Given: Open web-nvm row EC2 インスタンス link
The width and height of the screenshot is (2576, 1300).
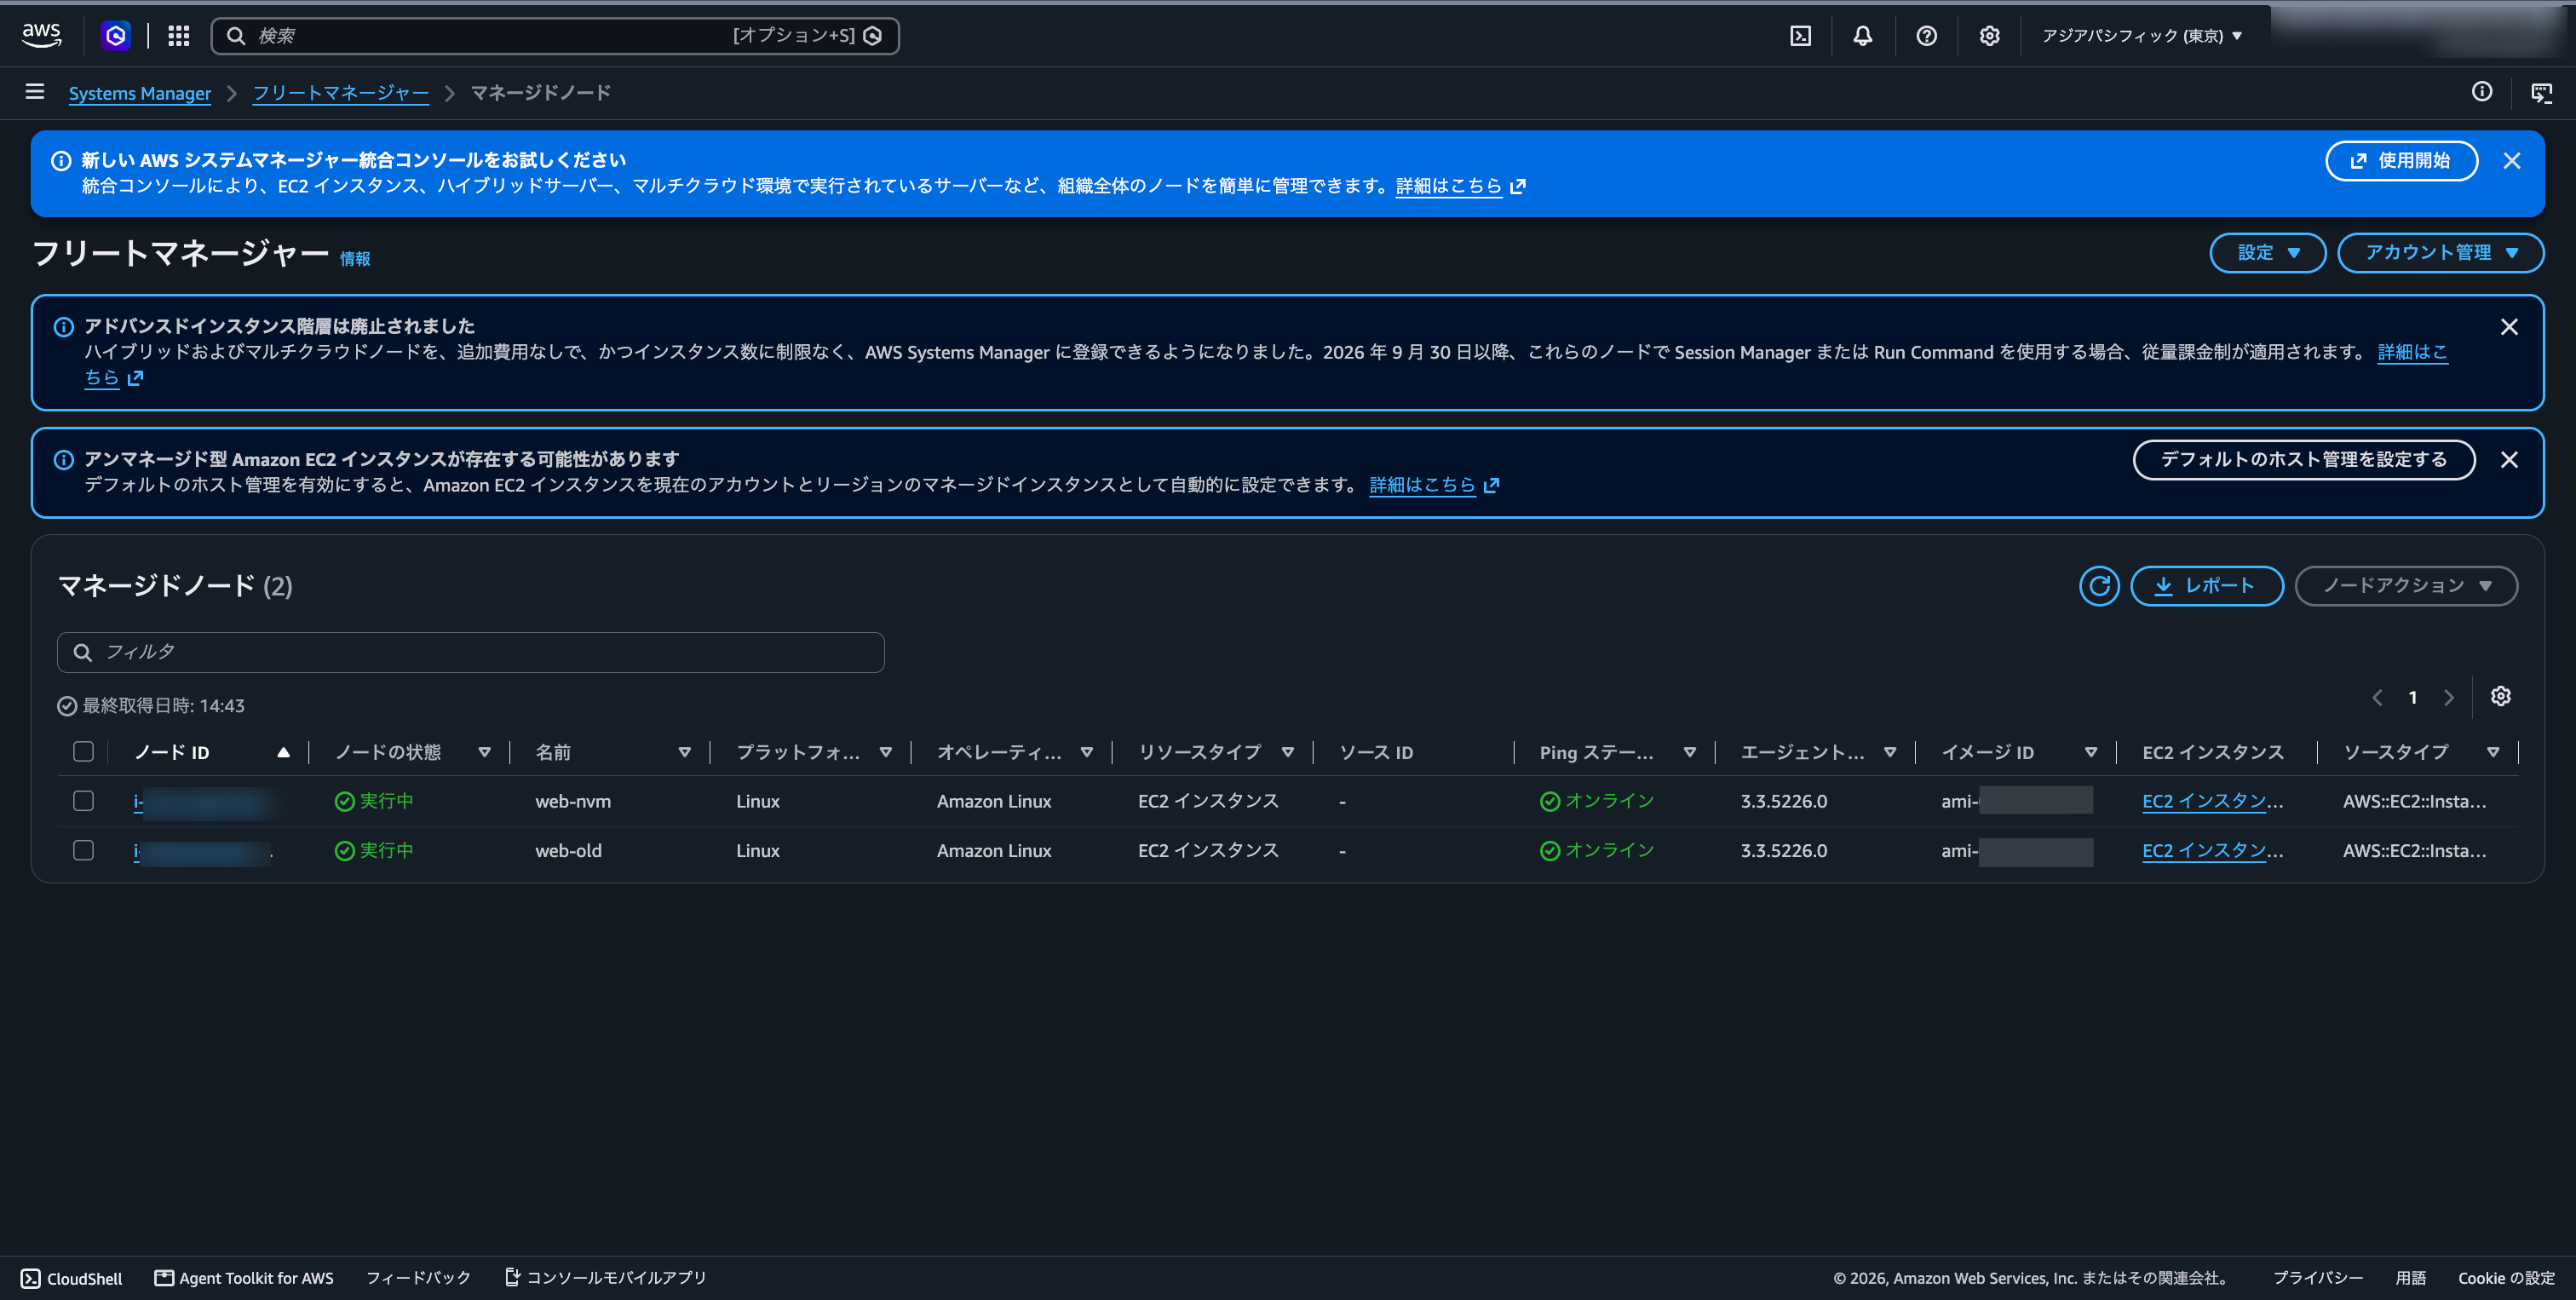Looking at the screenshot, I should (x=2212, y=801).
